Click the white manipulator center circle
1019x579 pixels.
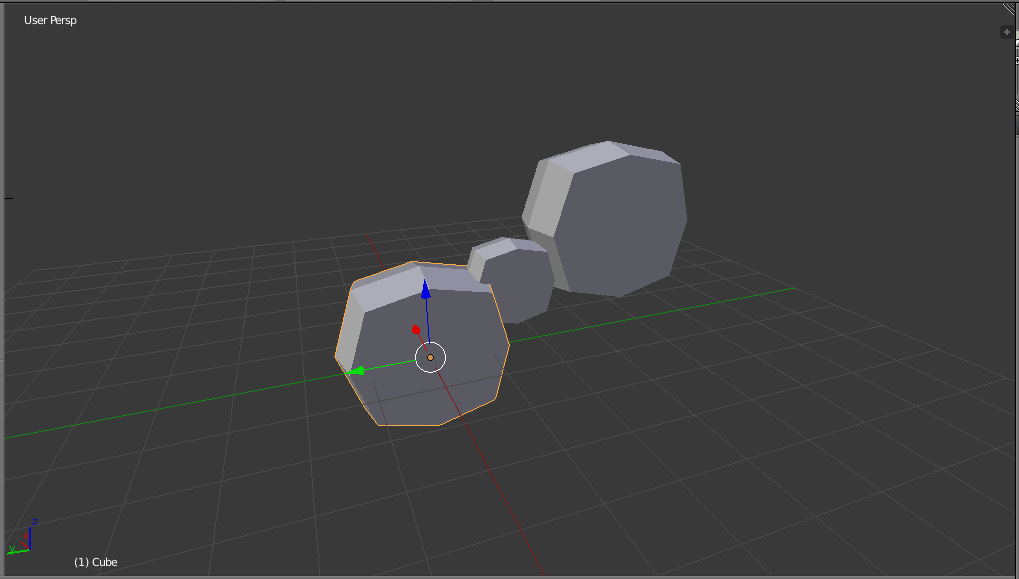point(430,357)
